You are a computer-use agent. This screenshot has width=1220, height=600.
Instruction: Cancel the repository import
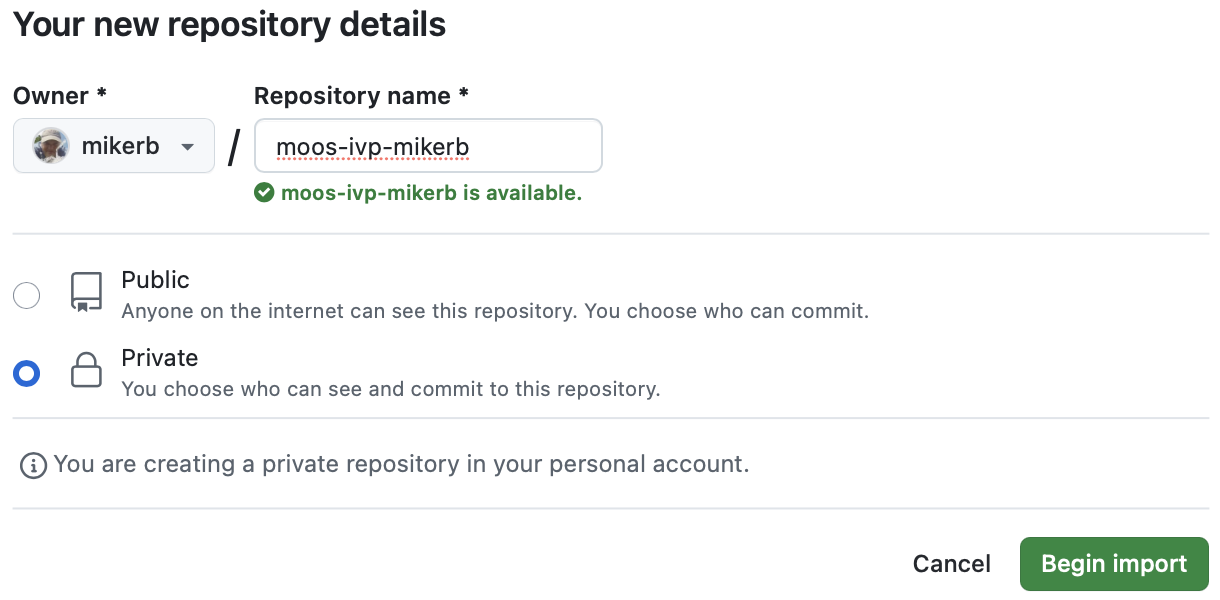click(x=951, y=564)
